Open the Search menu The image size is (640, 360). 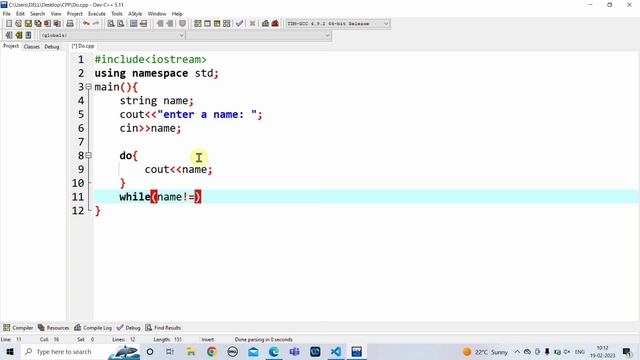pyautogui.click(x=38, y=14)
